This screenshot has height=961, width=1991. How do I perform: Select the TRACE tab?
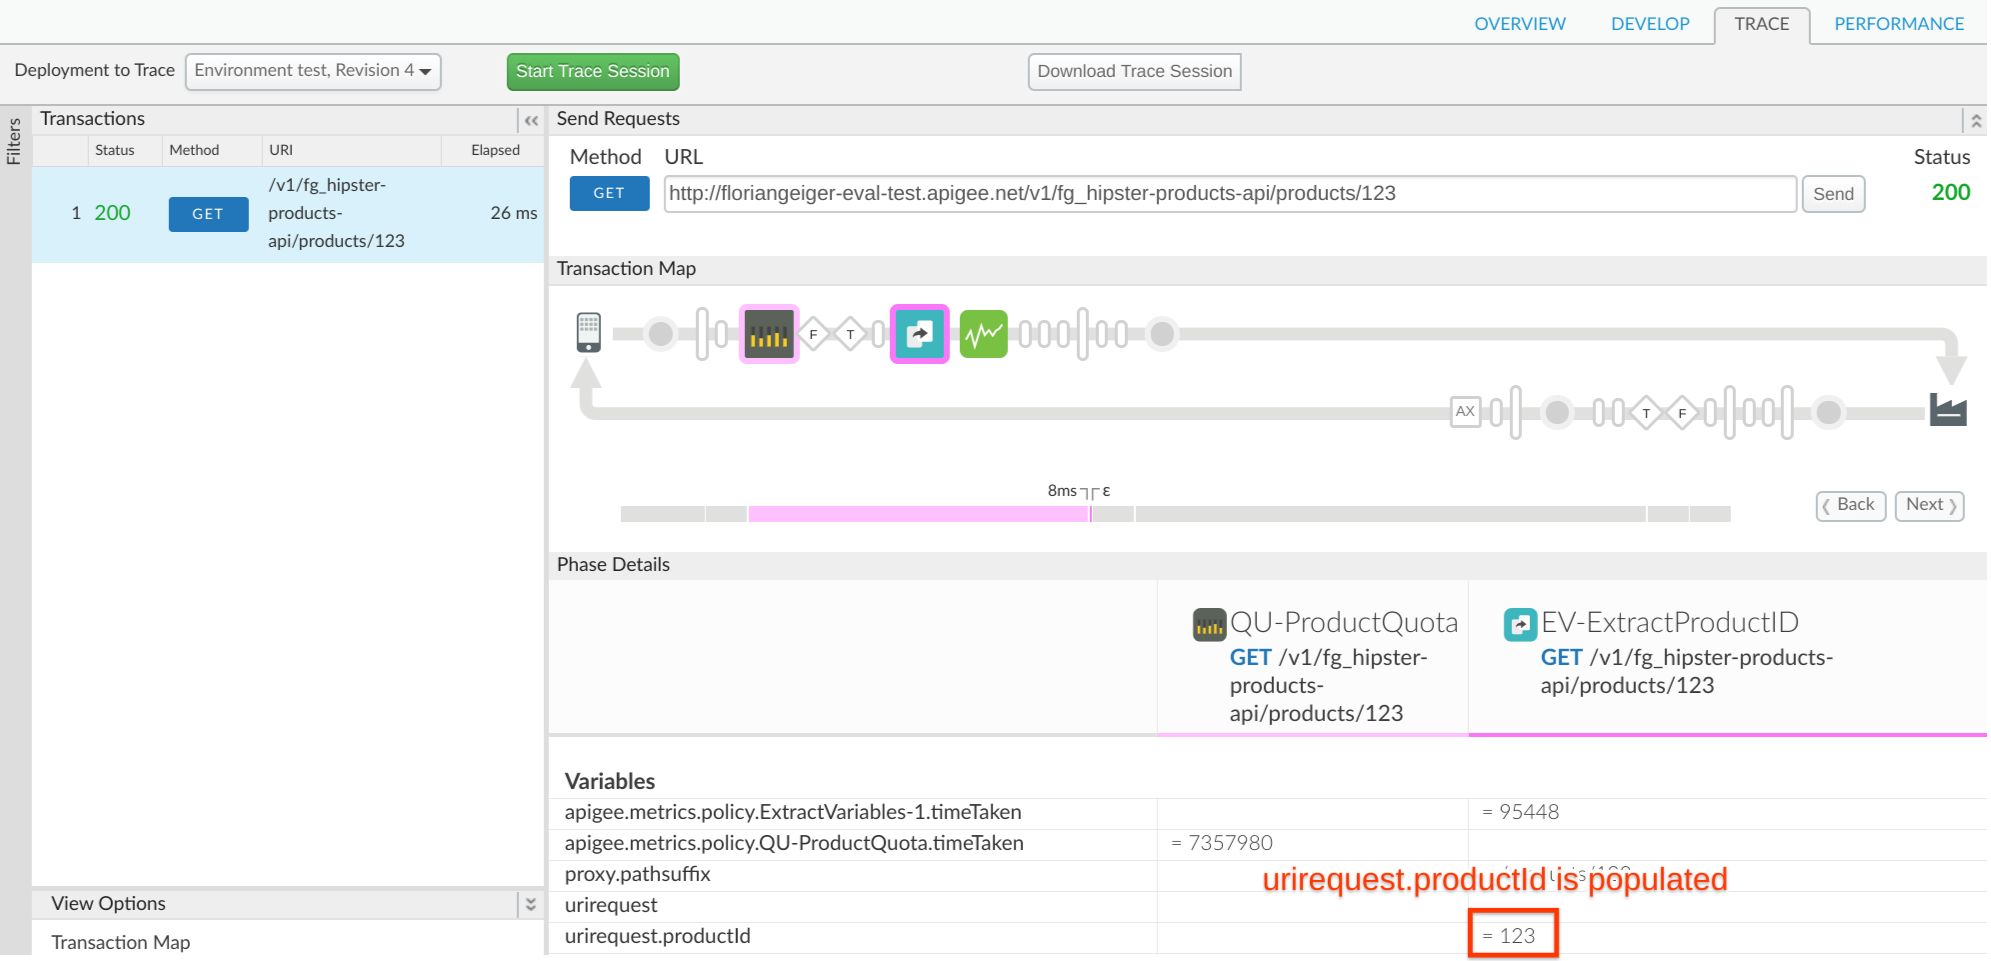tap(1762, 24)
